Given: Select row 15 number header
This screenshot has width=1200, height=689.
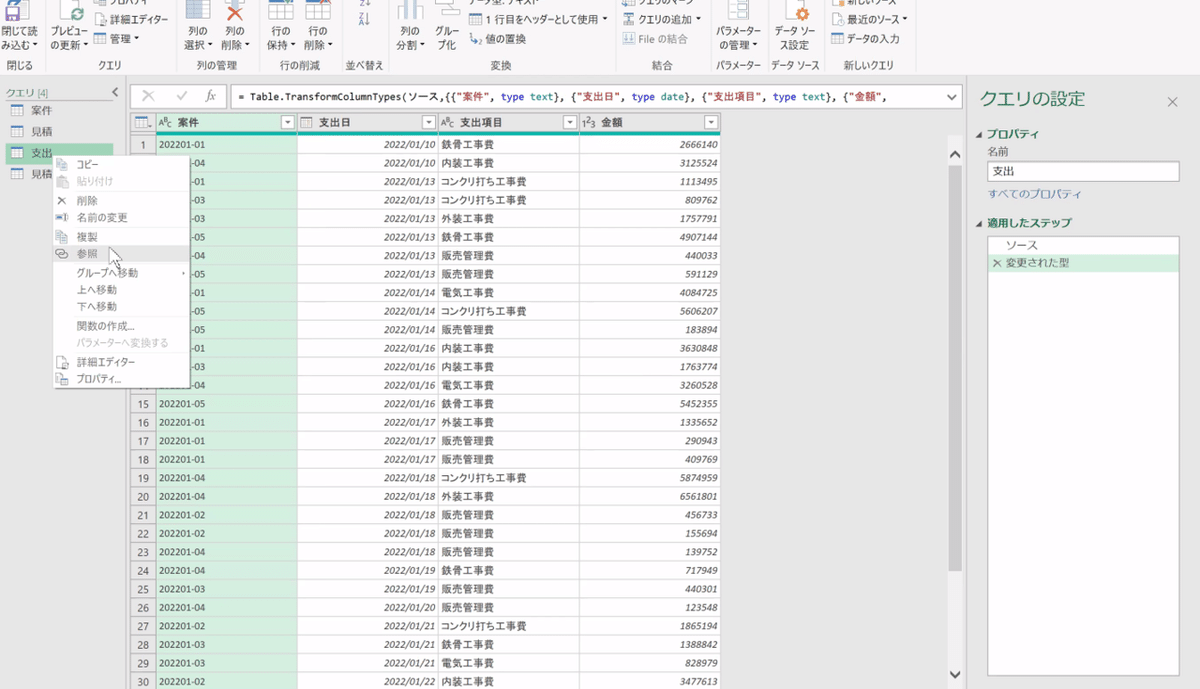Looking at the screenshot, I should 143,404.
